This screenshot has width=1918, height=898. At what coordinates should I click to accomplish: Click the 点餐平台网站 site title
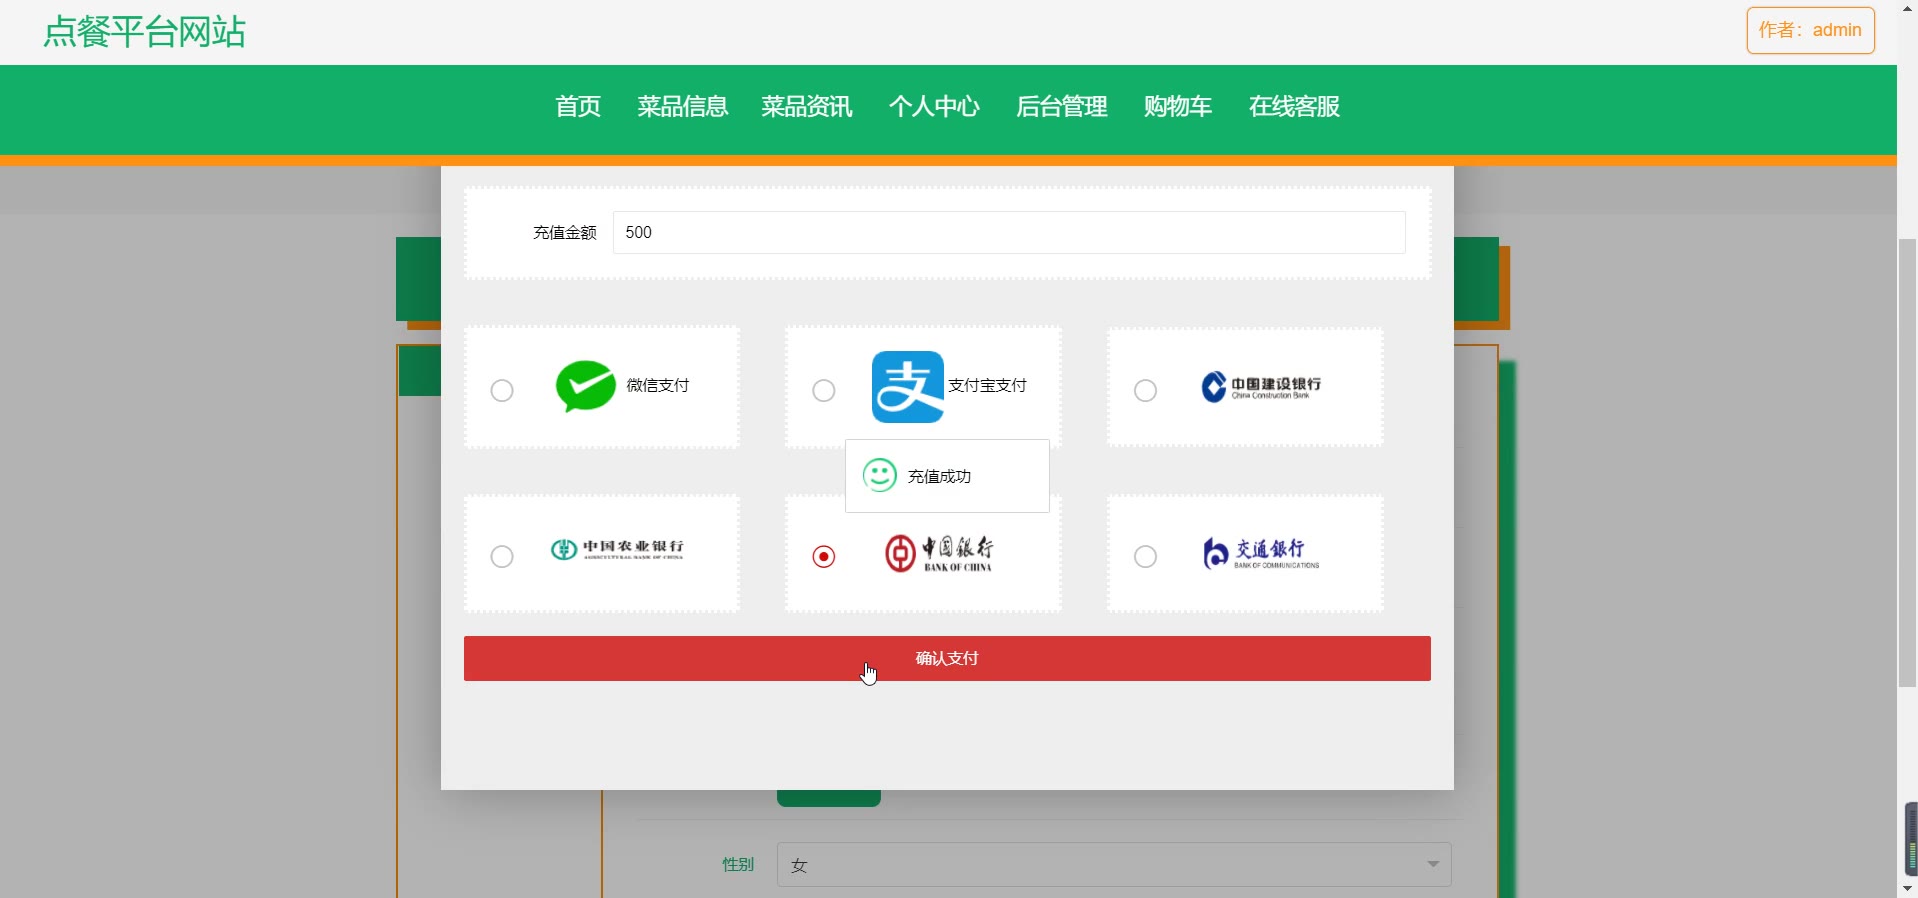(x=145, y=32)
